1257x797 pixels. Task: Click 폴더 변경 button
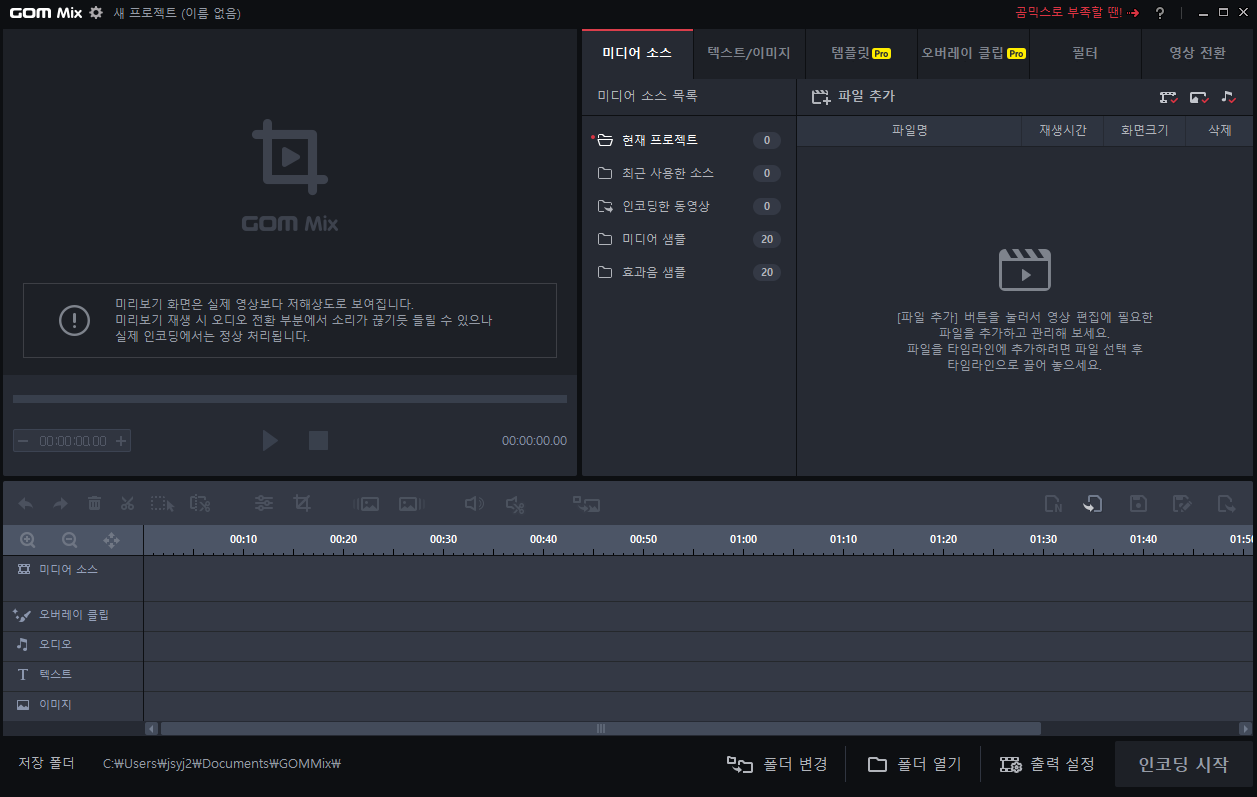(x=777, y=764)
